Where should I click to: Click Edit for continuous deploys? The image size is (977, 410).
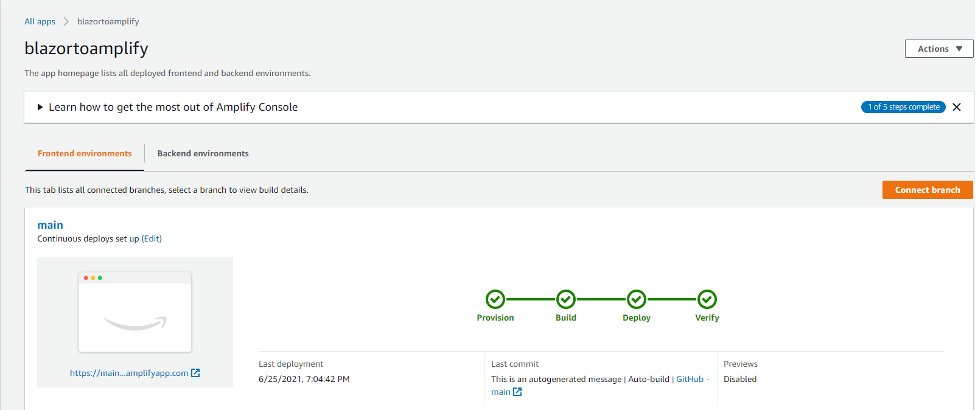click(151, 239)
